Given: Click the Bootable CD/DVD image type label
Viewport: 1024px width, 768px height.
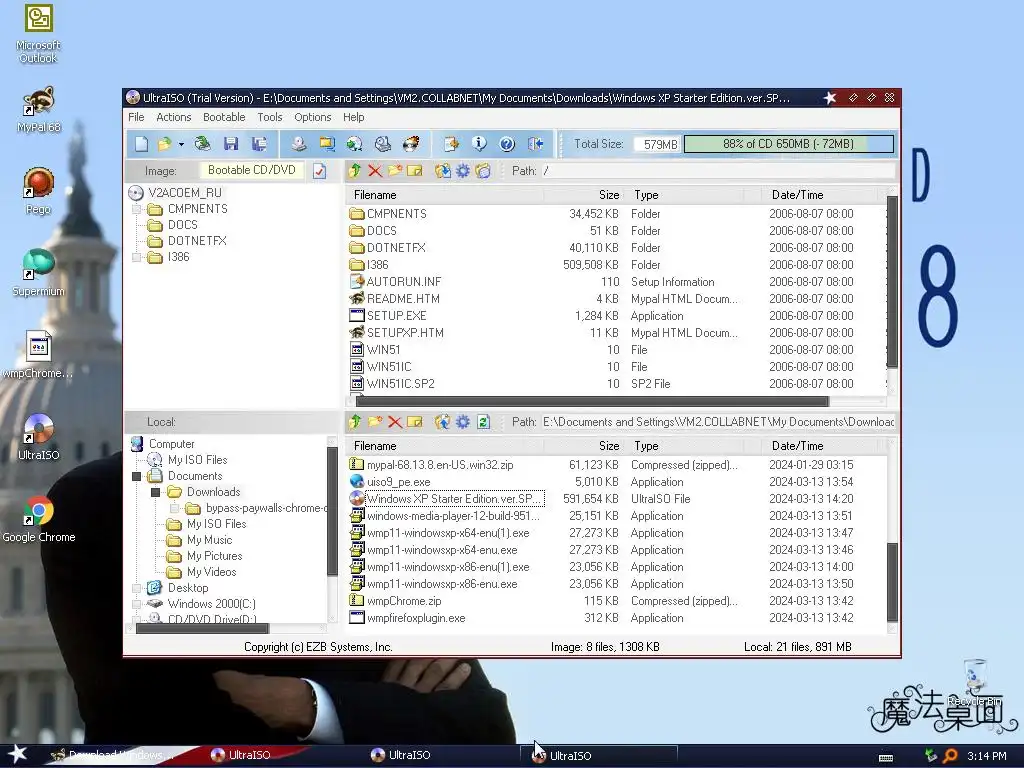Looking at the screenshot, I should 251,170.
